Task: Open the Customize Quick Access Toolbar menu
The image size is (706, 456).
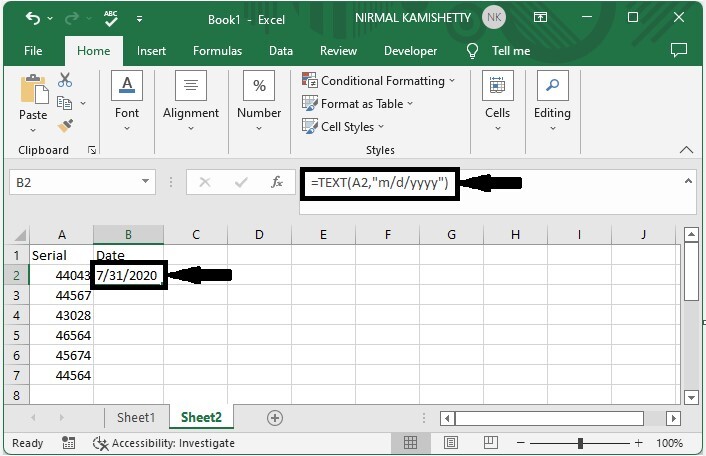Action: coord(140,19)
